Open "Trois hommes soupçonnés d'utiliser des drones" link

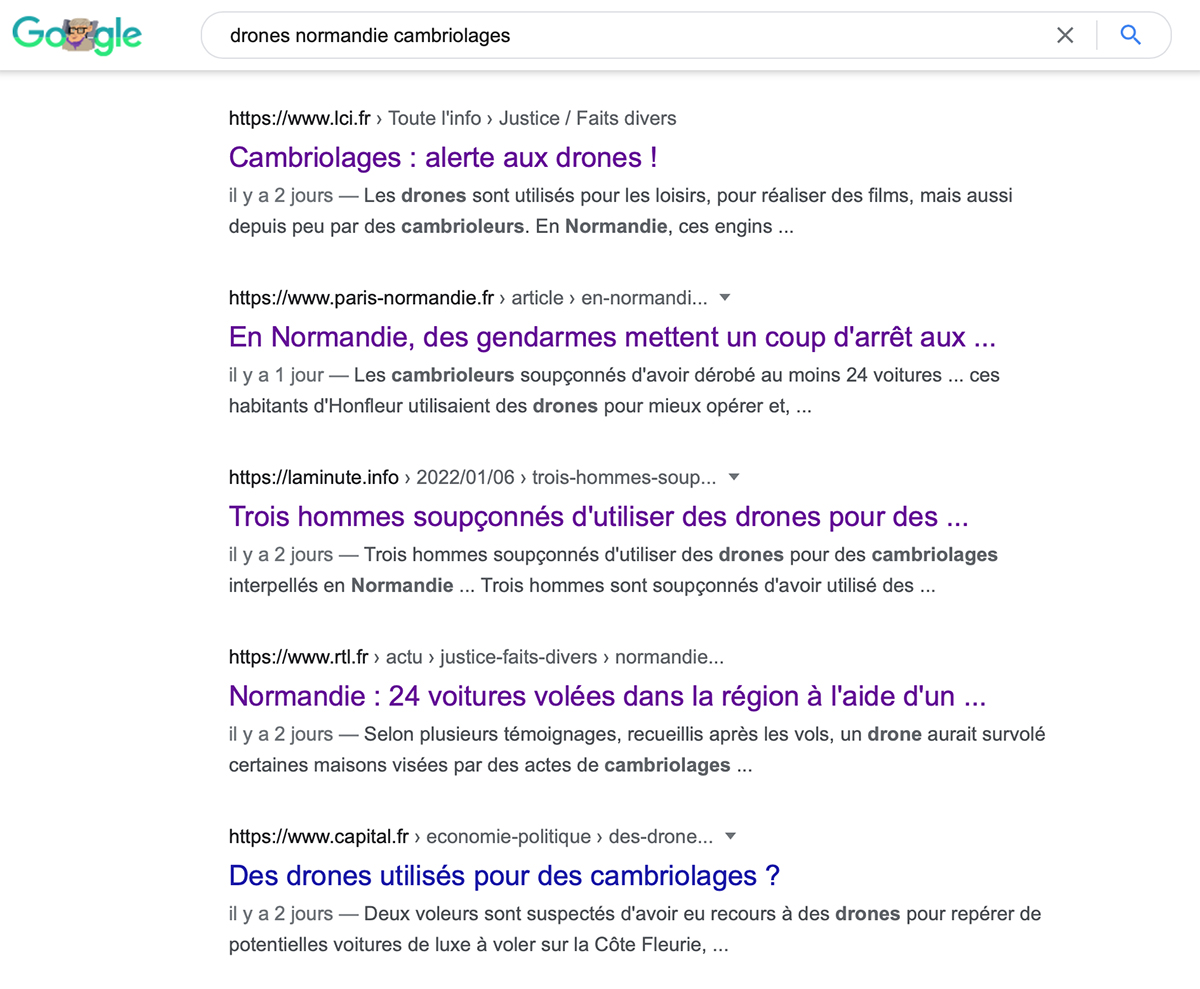599,517
